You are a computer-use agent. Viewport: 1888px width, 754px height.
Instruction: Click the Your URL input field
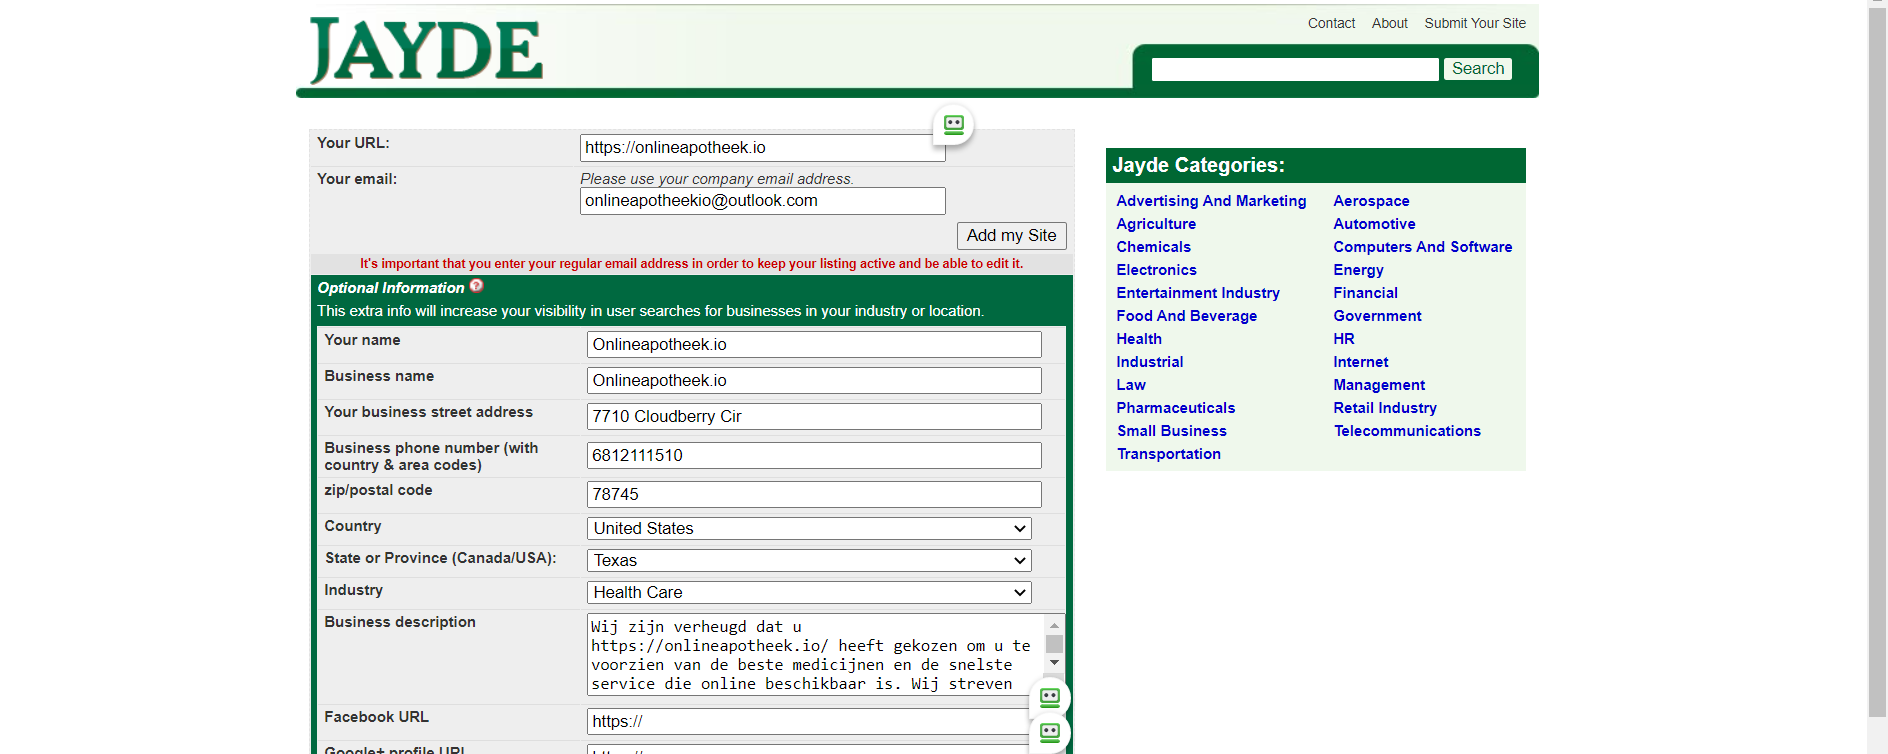pyautogui.click(x=762, y=148)
